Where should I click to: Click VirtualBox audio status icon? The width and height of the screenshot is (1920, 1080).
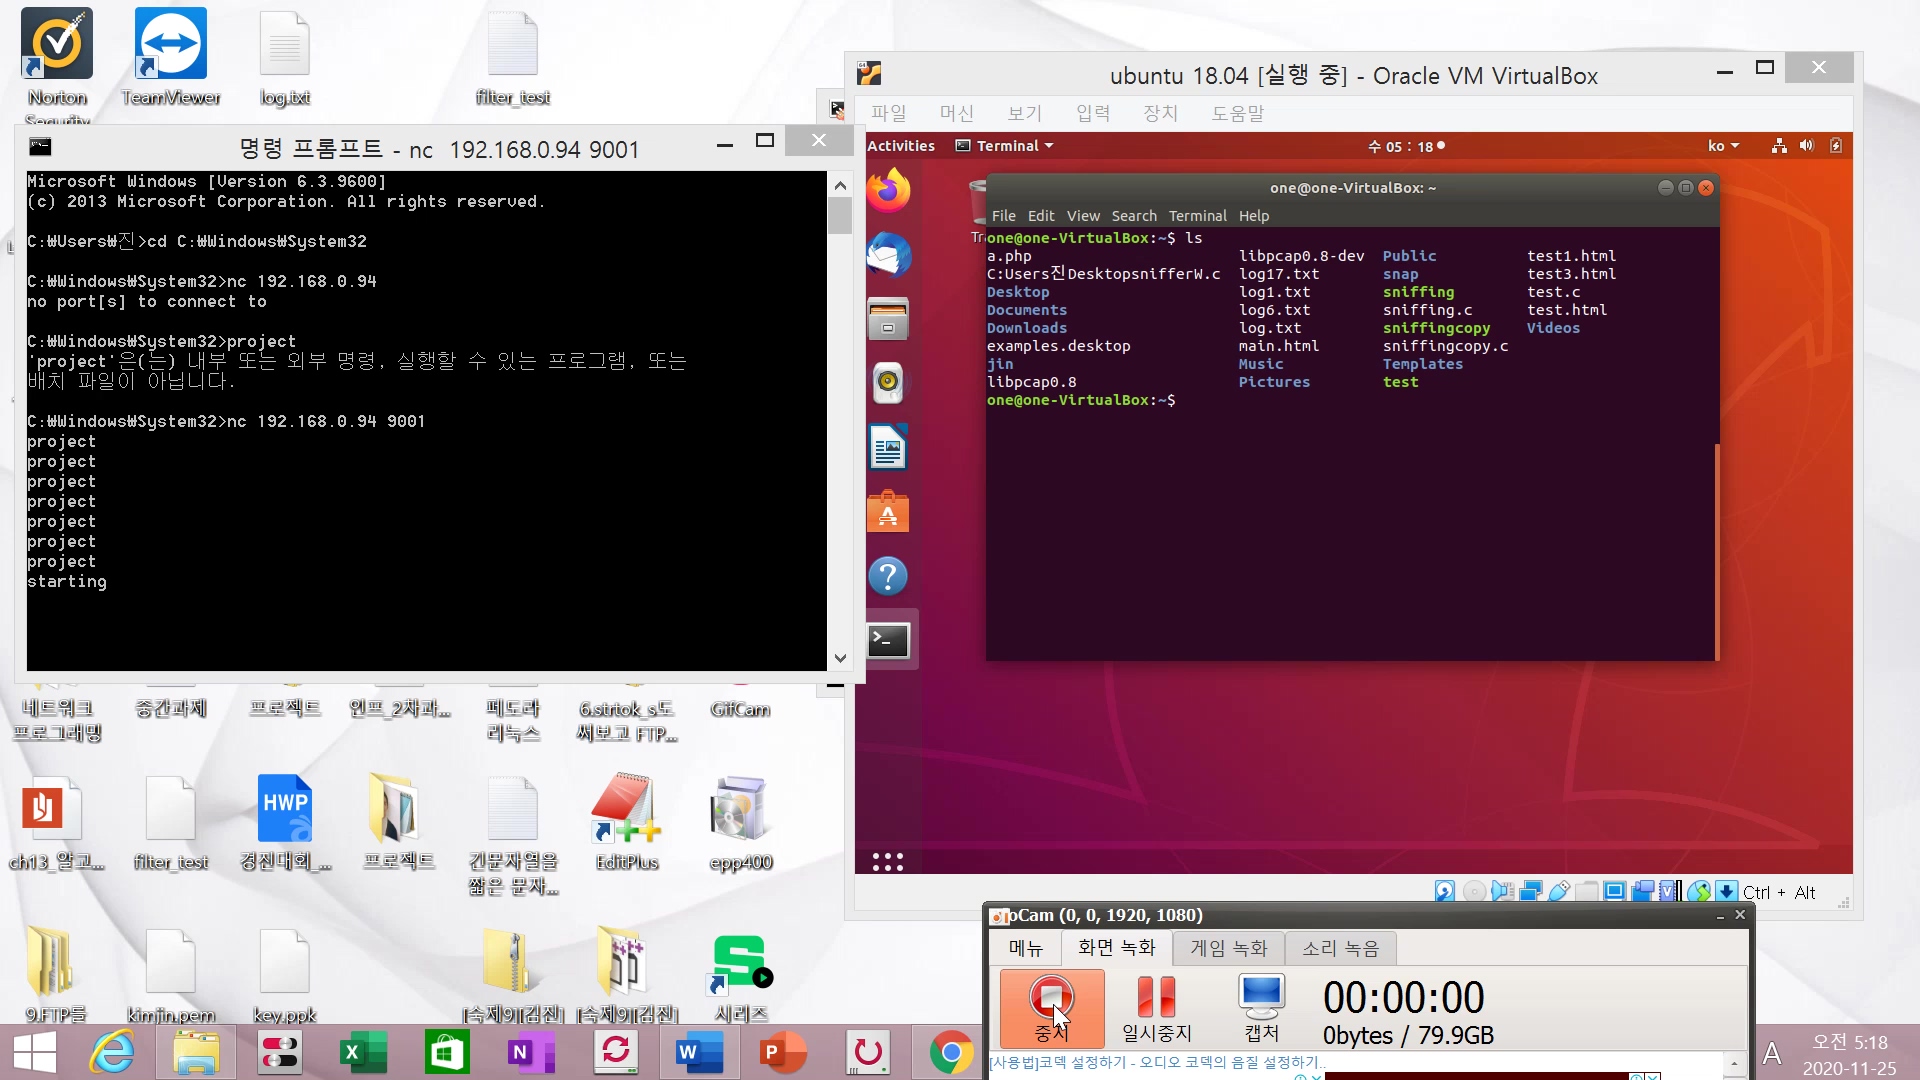(x=1502, y=891)
